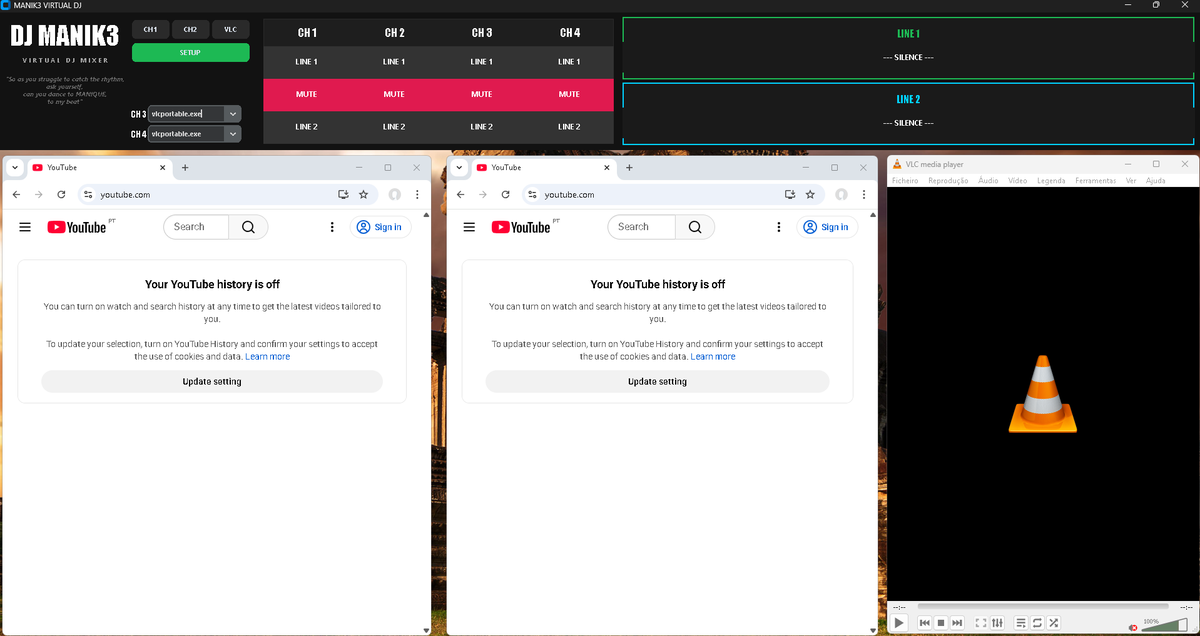Click the CH 3 vlcportable.exe input field
This screenshot has height=636, width=1200.
point(187,114)
